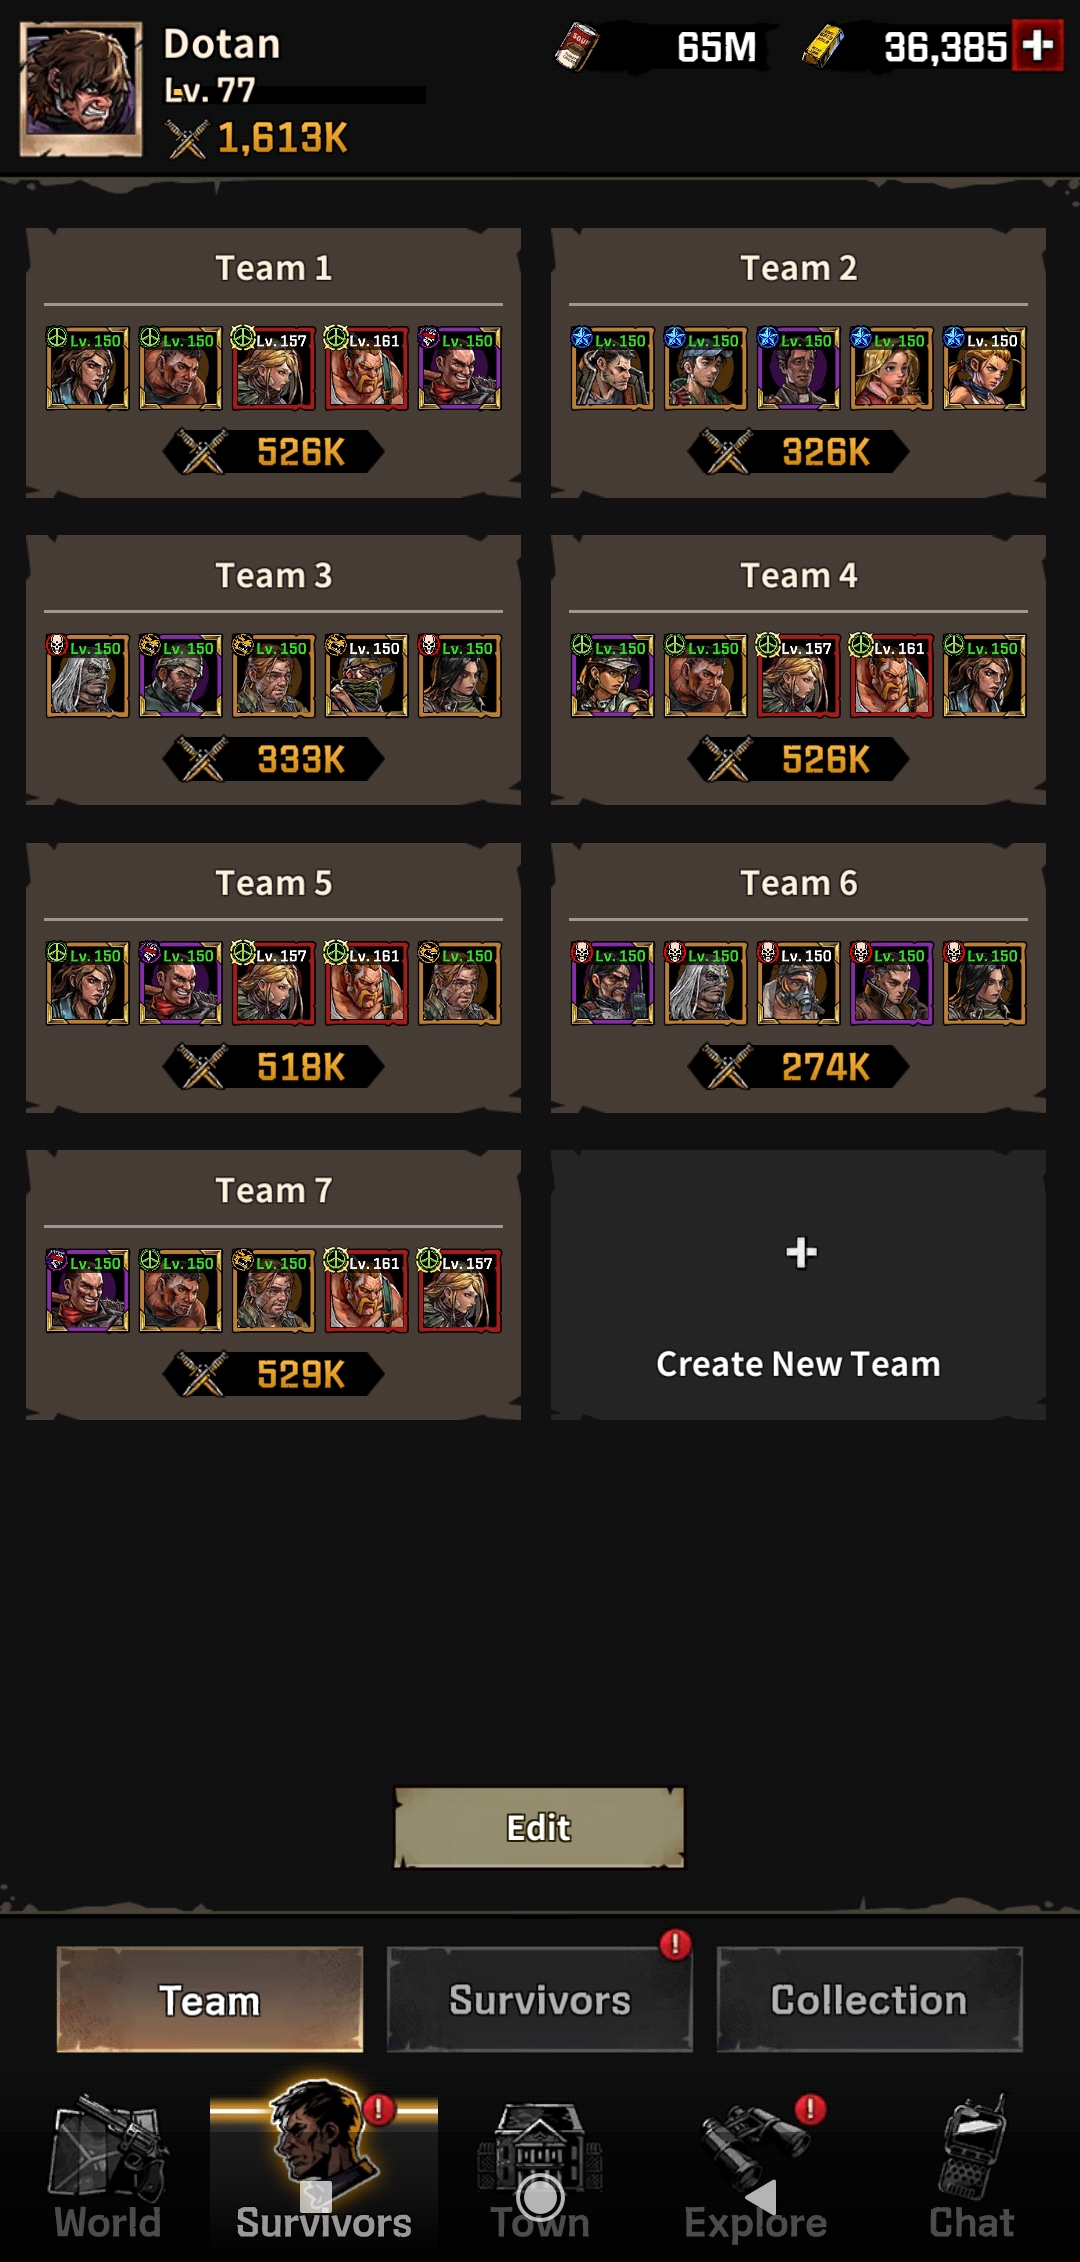Tap the soup can food resource icon
The image size is (1080, 2262).
click(576, 47)
